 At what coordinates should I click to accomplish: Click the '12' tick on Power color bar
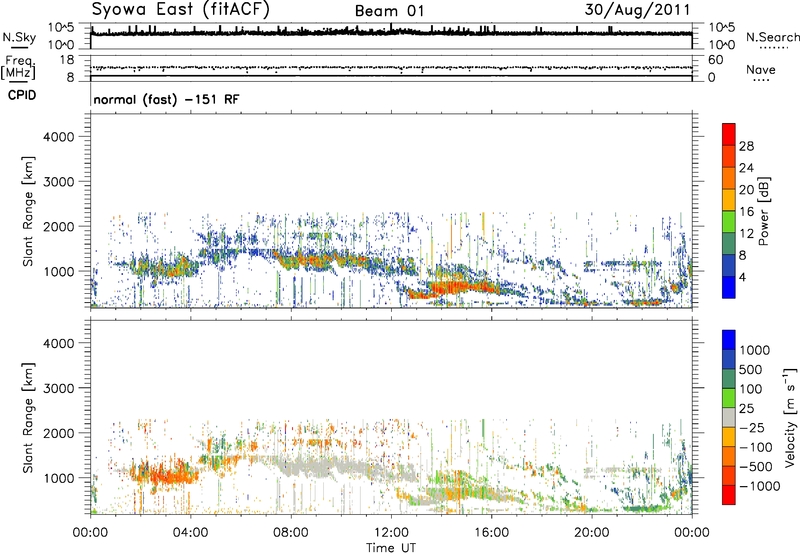746,234
